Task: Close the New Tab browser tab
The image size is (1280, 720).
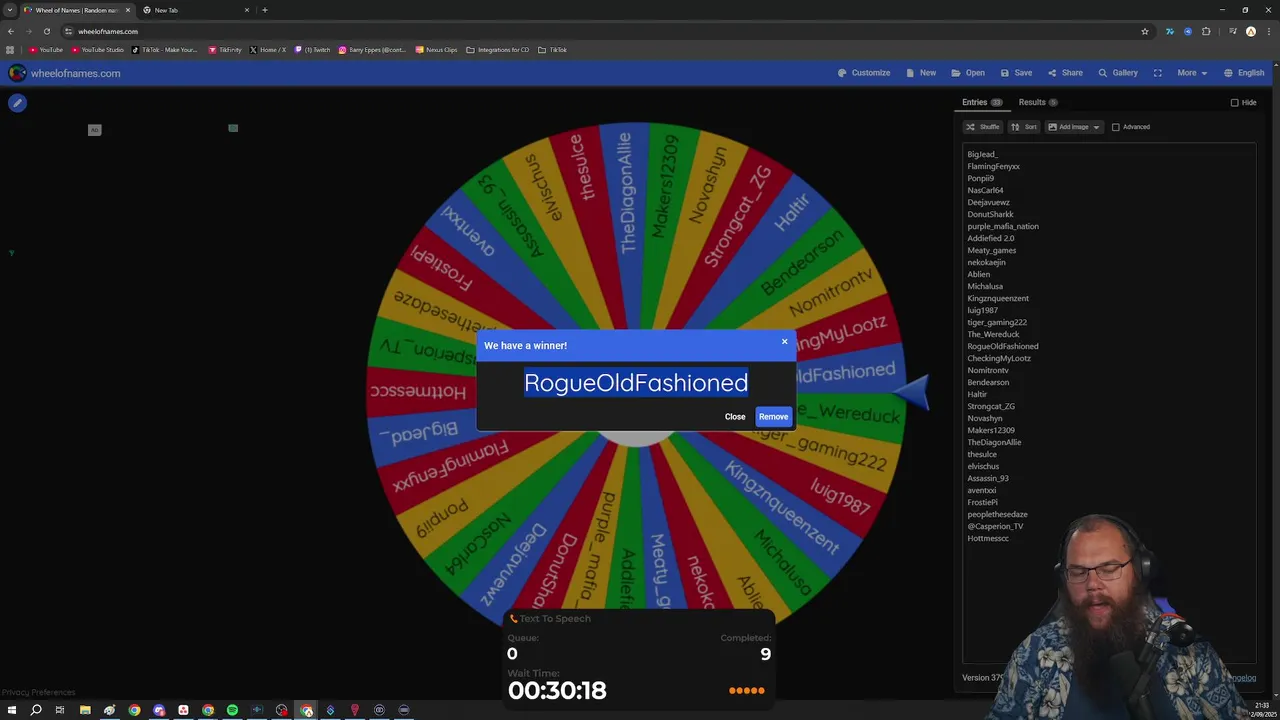Action: (x=247, y=10)
